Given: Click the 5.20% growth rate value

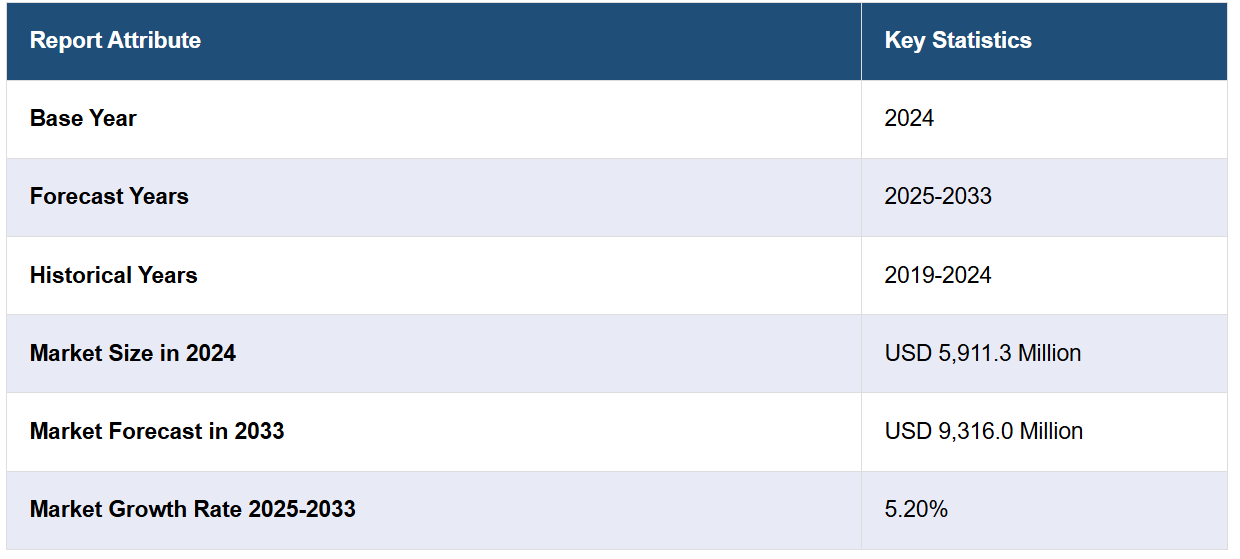Looking at the screenshot, I should tap(916, 509).
